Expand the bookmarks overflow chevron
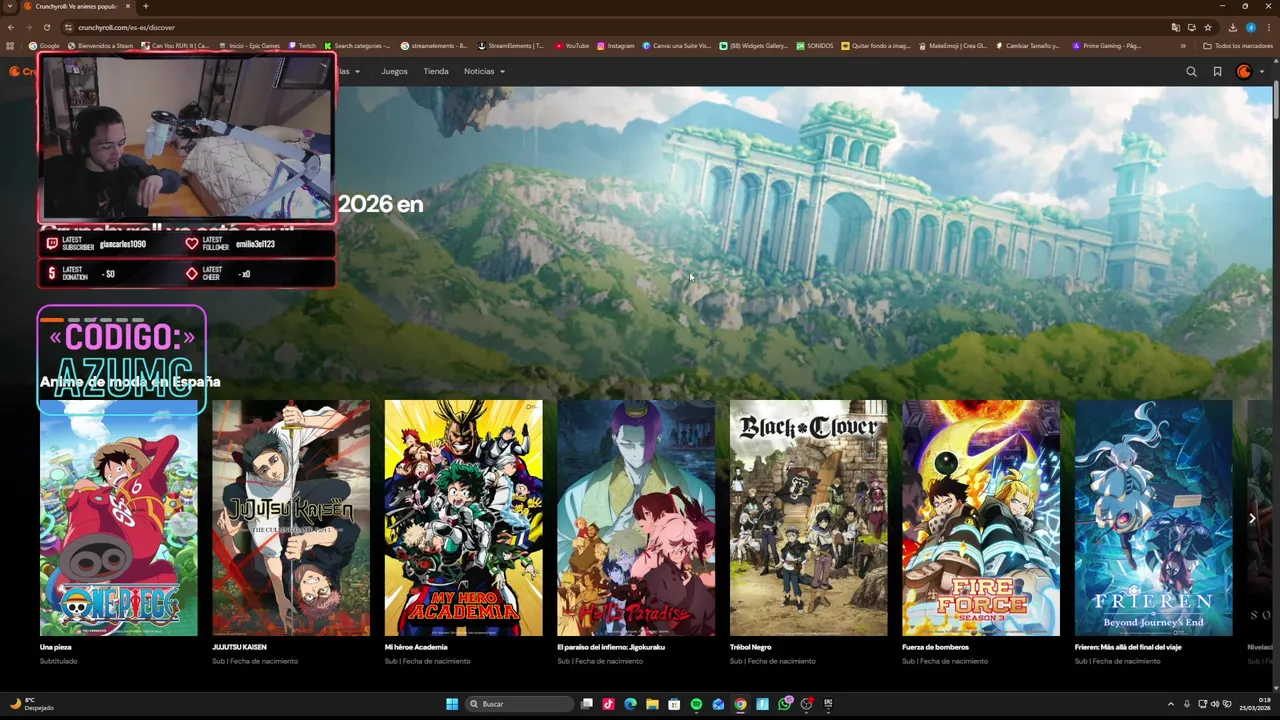The image size is (1280, 720). (1183, 46)
